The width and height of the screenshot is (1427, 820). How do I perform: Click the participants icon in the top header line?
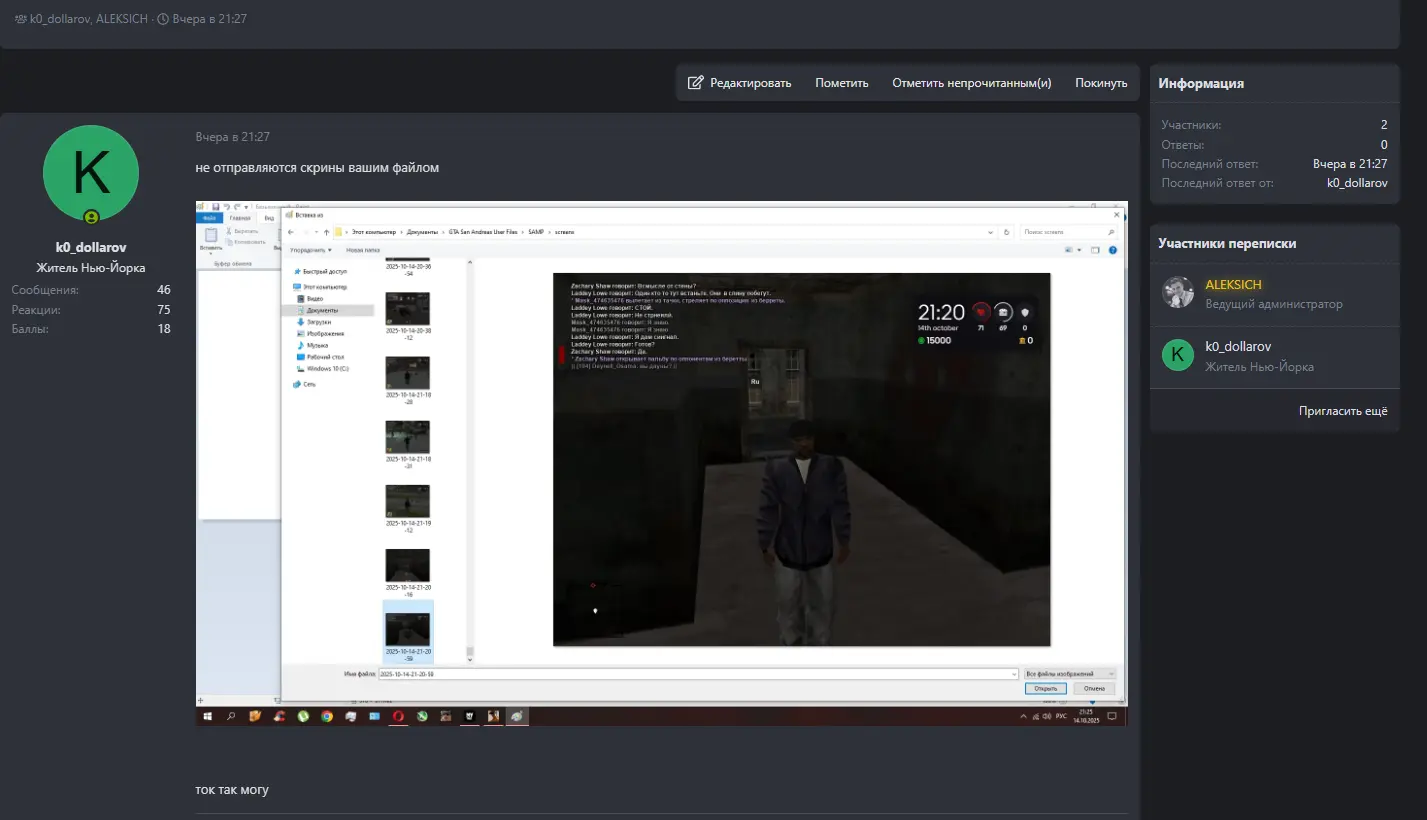pos(21,19)
